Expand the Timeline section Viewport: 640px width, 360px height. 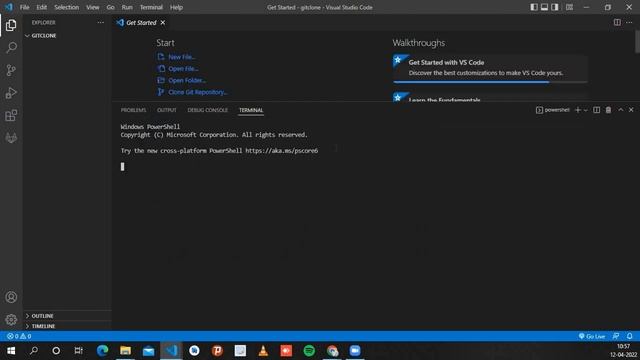point(67,326)
